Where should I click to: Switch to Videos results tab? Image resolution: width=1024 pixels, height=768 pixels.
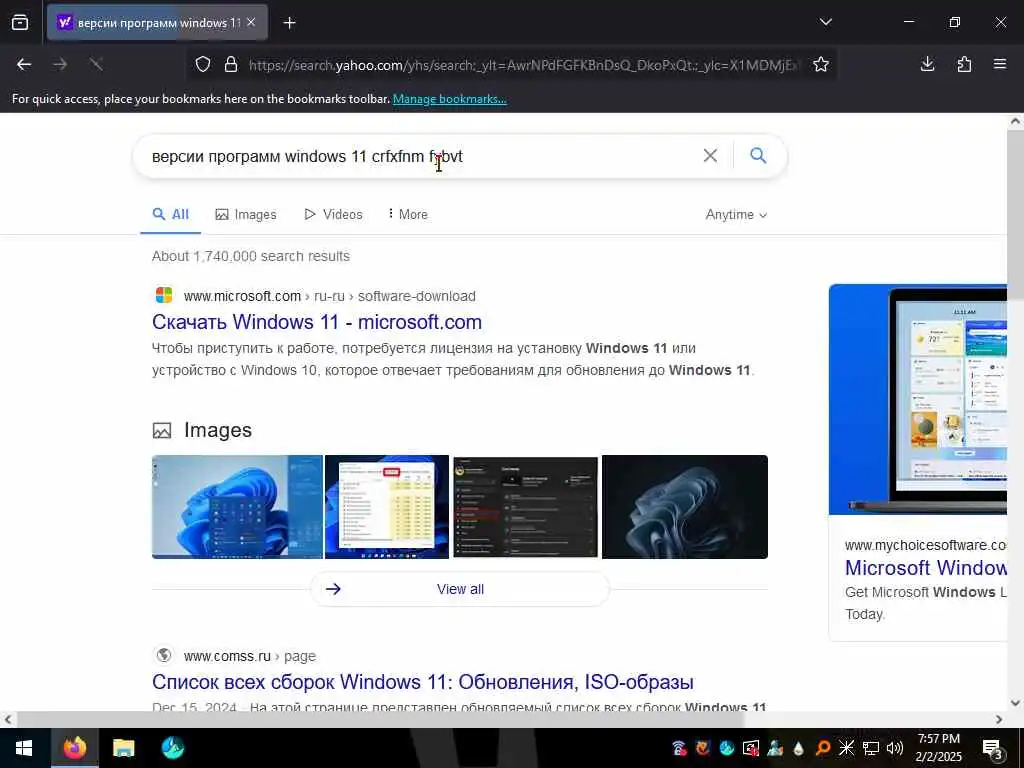334,214
